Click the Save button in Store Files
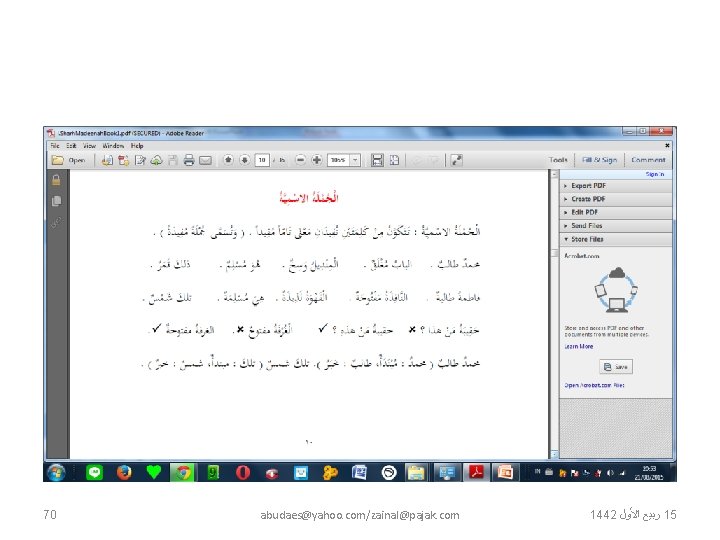Viewport: 720px width, 540px height. 616,366
